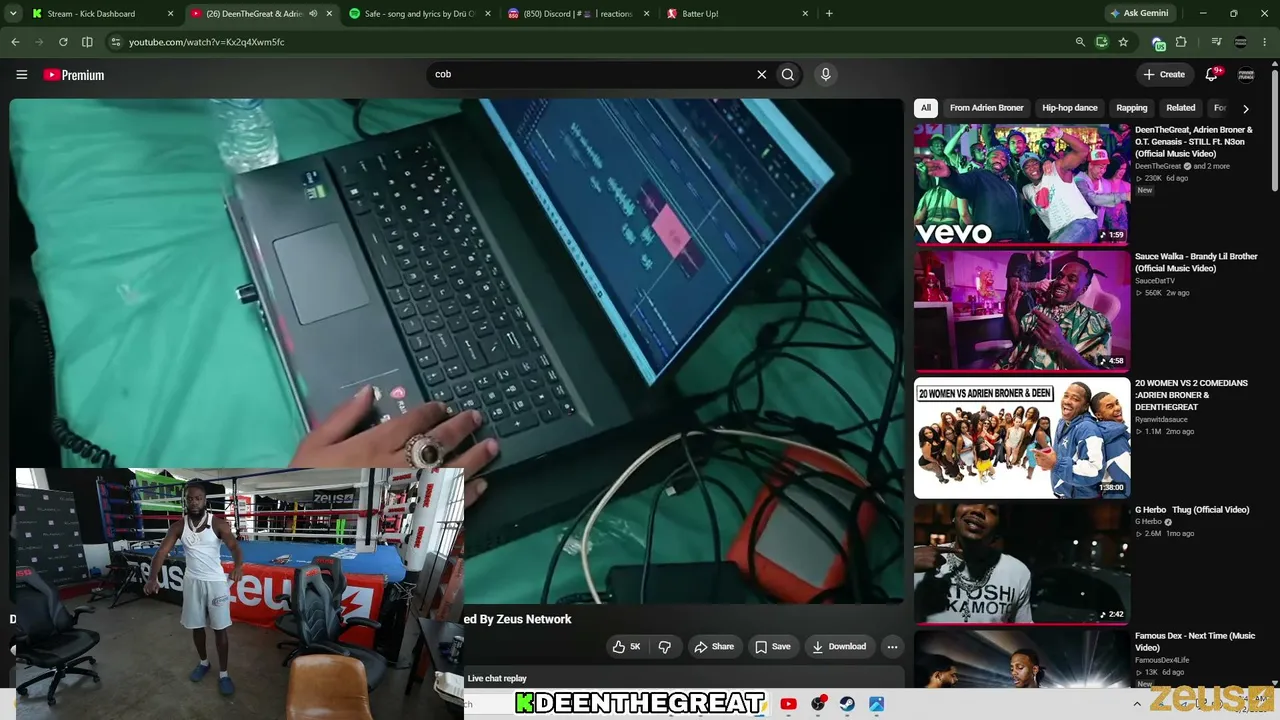Select the Rapping filter chip

click(x=1132, y=108)
